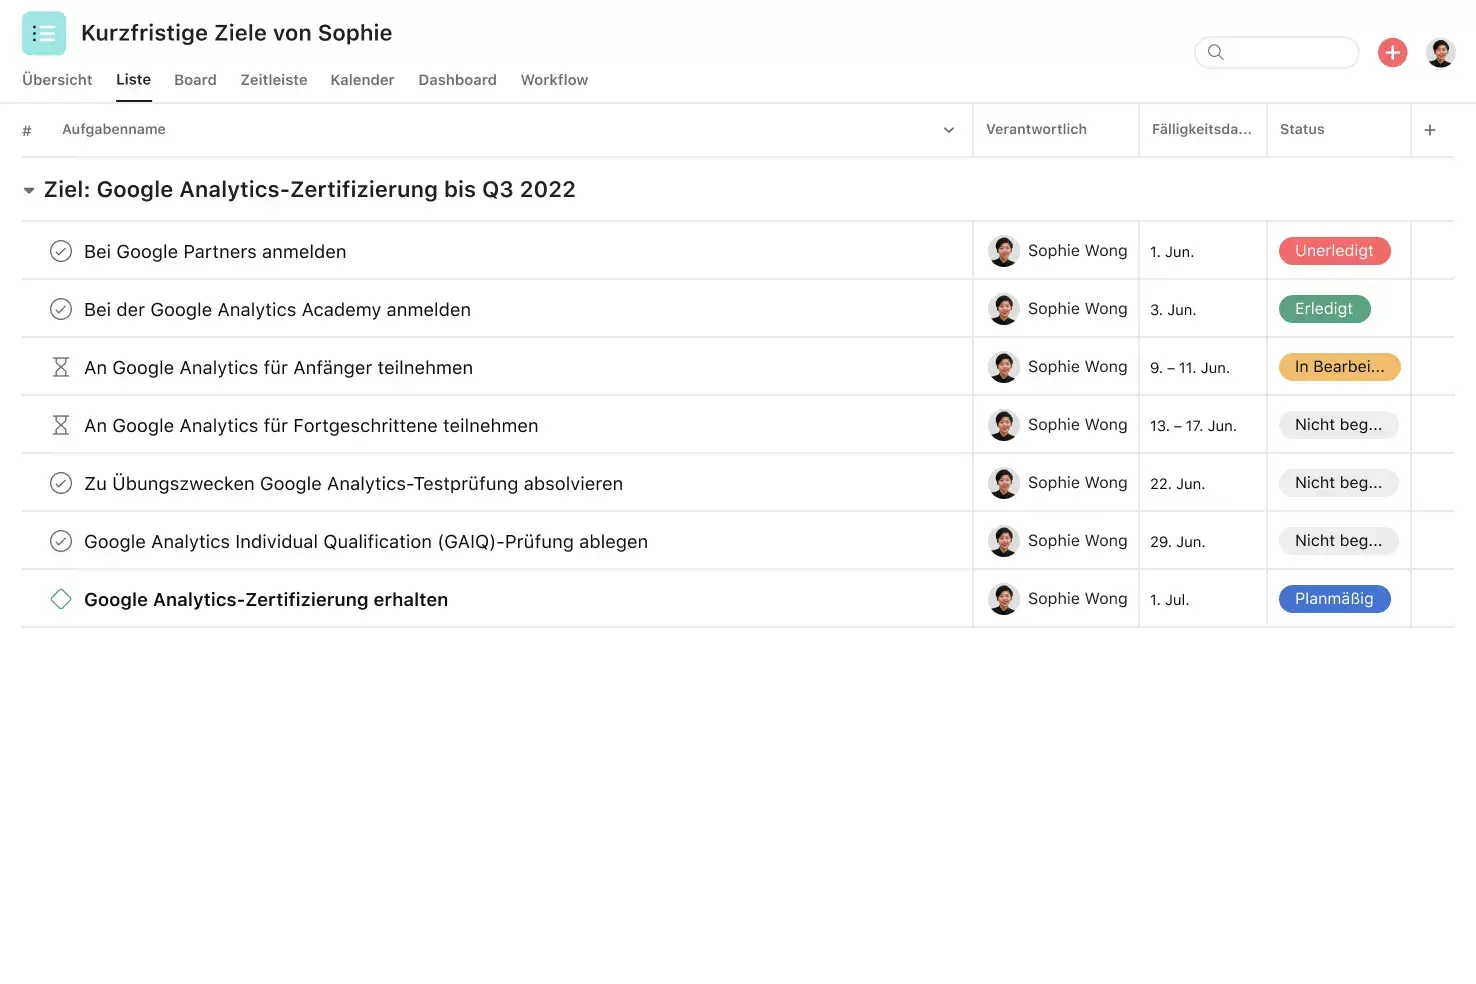The image size is (1476, 984).
Task: Click in the search input field
Action: (1277, 52)
